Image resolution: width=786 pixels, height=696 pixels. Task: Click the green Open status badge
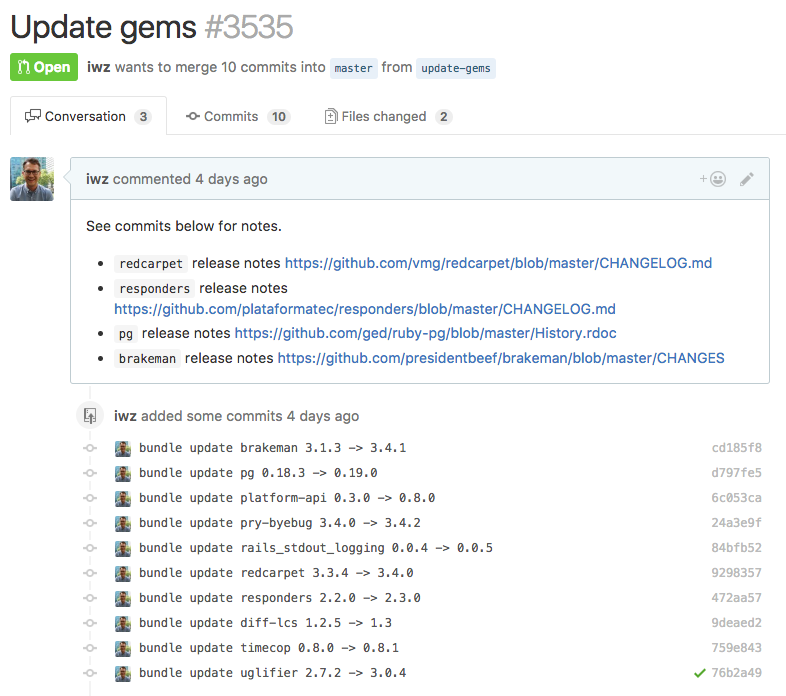click(x=43, y=67)
